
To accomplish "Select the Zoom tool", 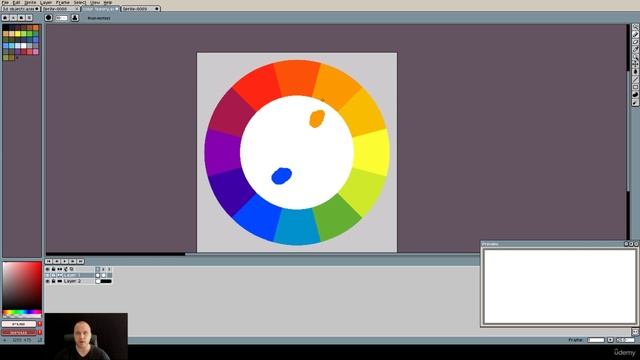I will [x=635, y=57].
